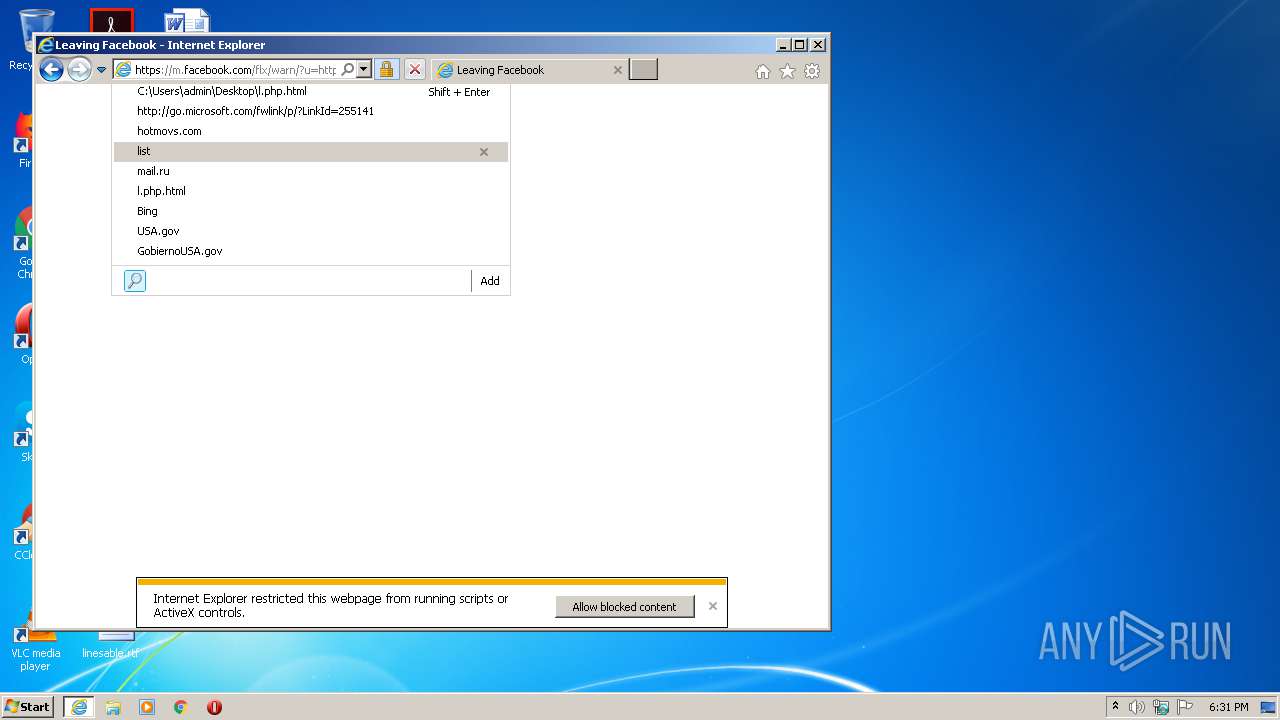The height and width of the screenshot is (720, 1280).
Task: Collapse the address bar autocomplete dropdown arrow
Action: click(363, 70)
